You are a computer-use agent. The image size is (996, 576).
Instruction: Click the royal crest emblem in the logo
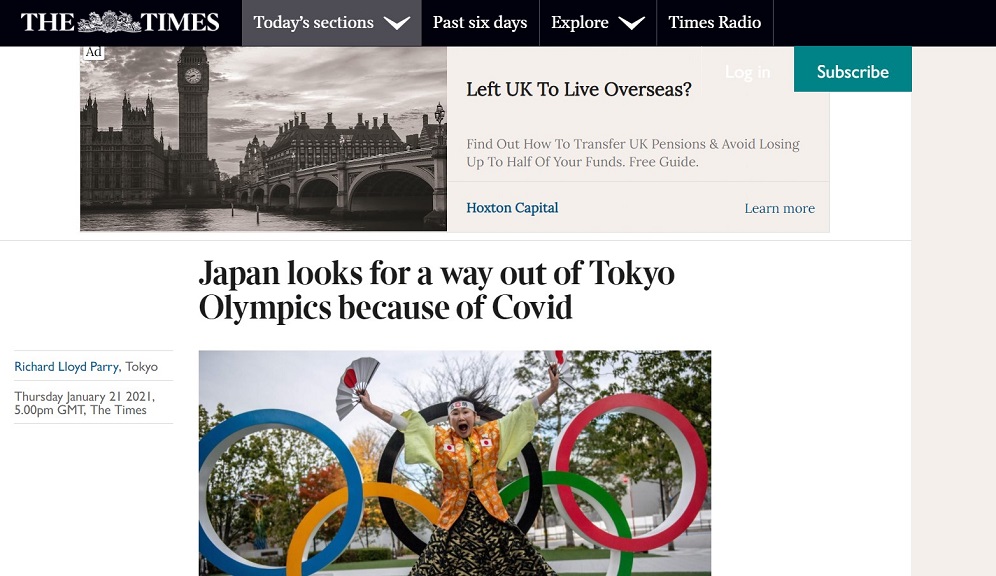click(x=109, y=22)
